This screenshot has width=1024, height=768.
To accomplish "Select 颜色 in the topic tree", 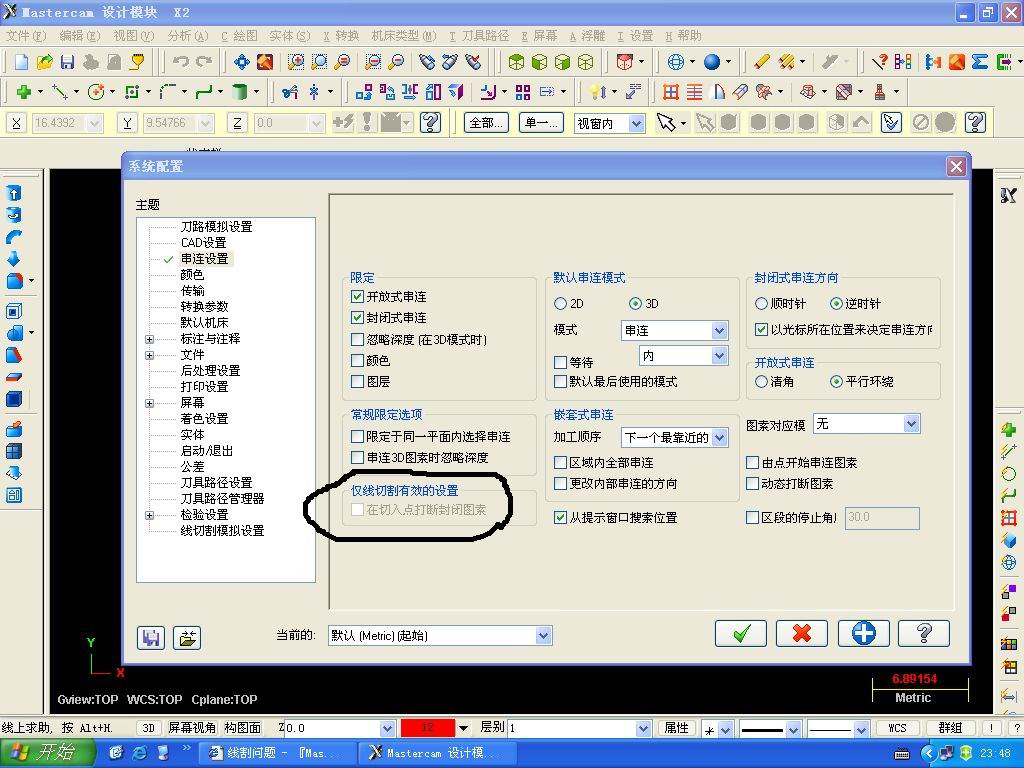I will click(192, 274).
